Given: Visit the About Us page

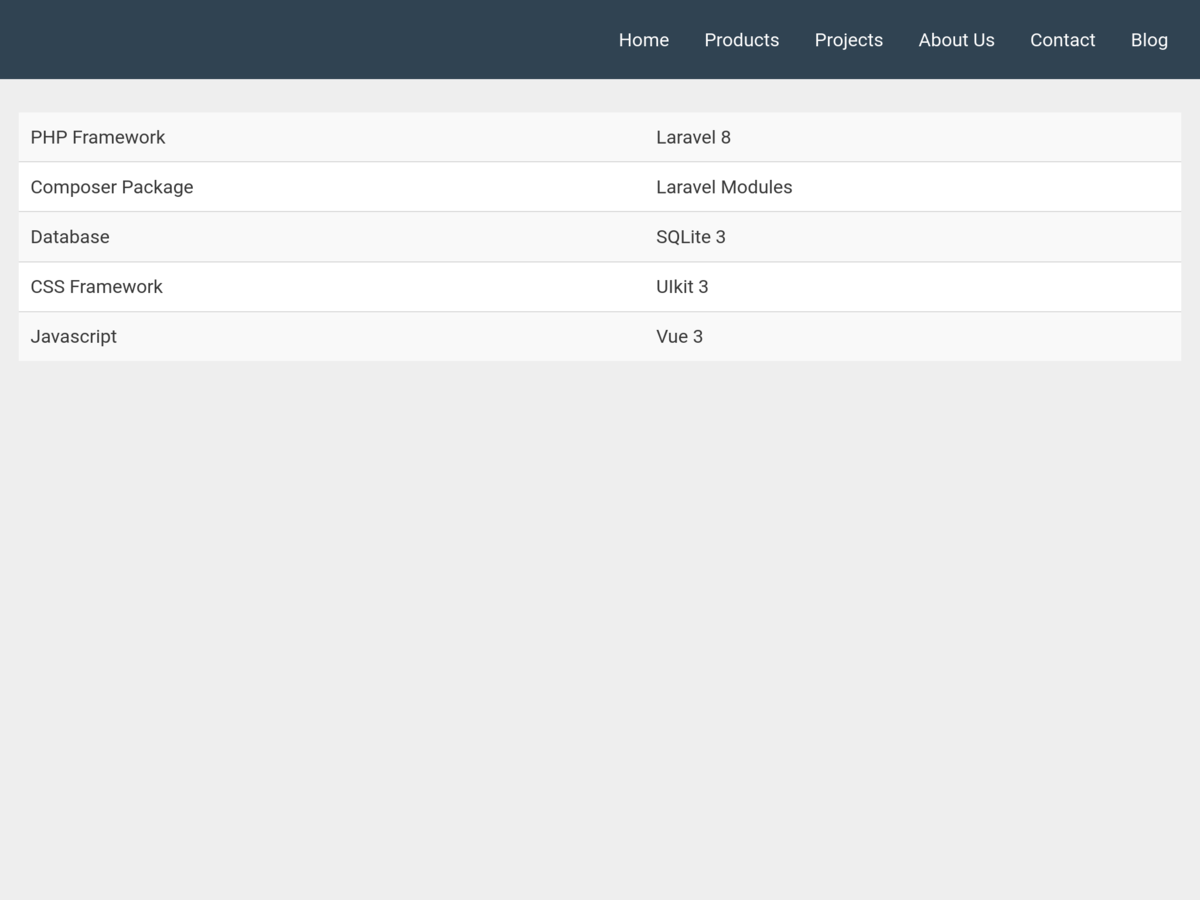Looking at the screenshot, I should 956,40.
